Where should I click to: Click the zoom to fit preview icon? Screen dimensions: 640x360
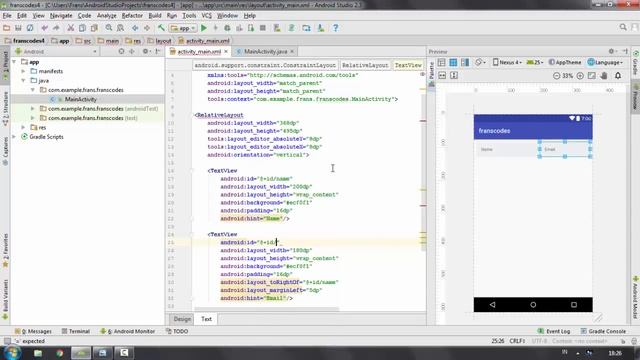[x=591, y=76]
